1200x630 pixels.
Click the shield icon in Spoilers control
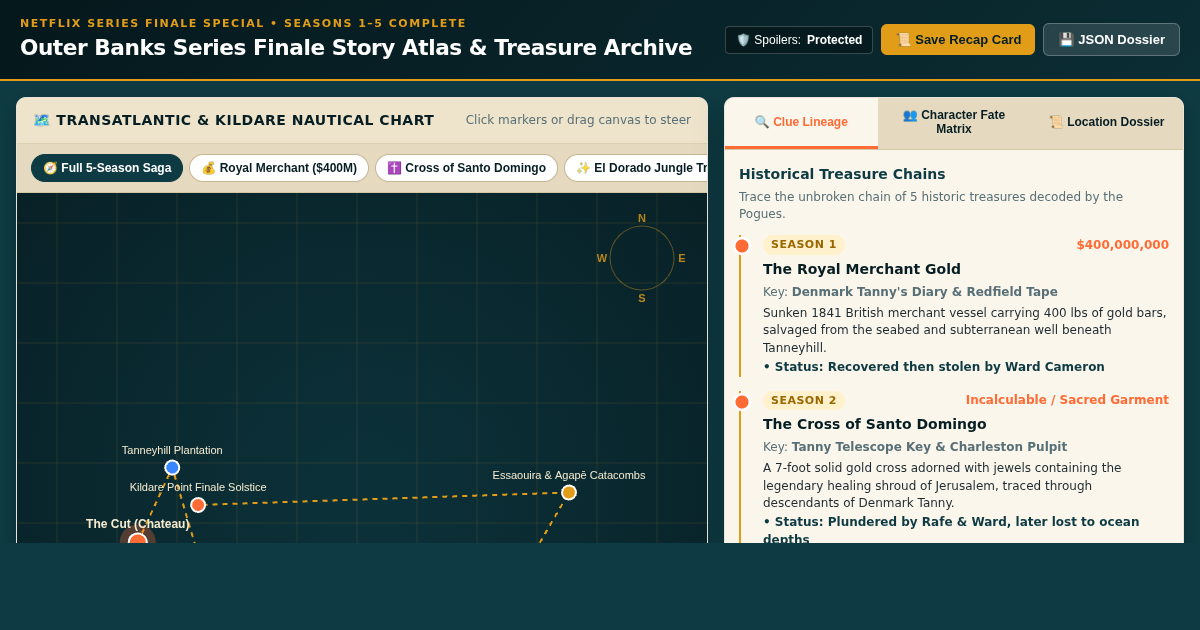coord(743,40)
